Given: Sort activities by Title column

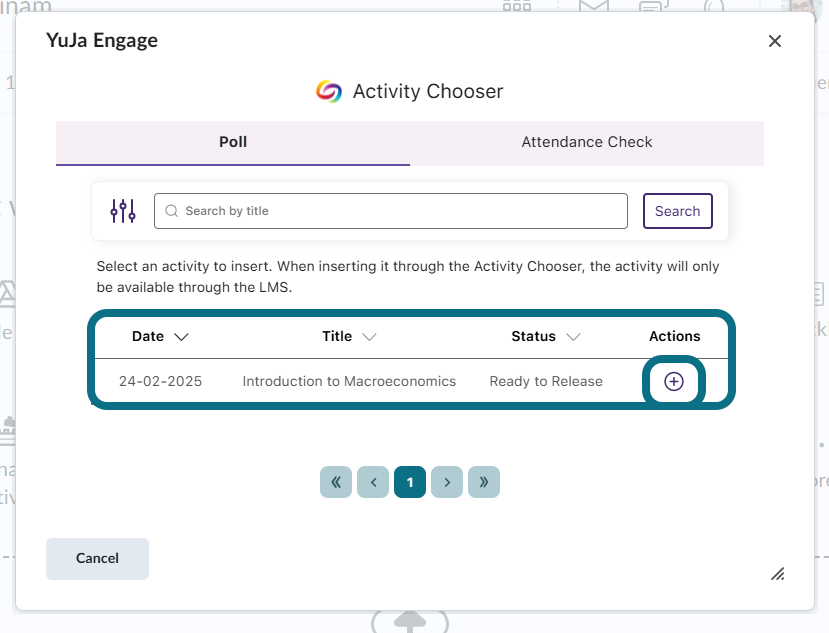Looking at the screenshot, I should 349,336.
